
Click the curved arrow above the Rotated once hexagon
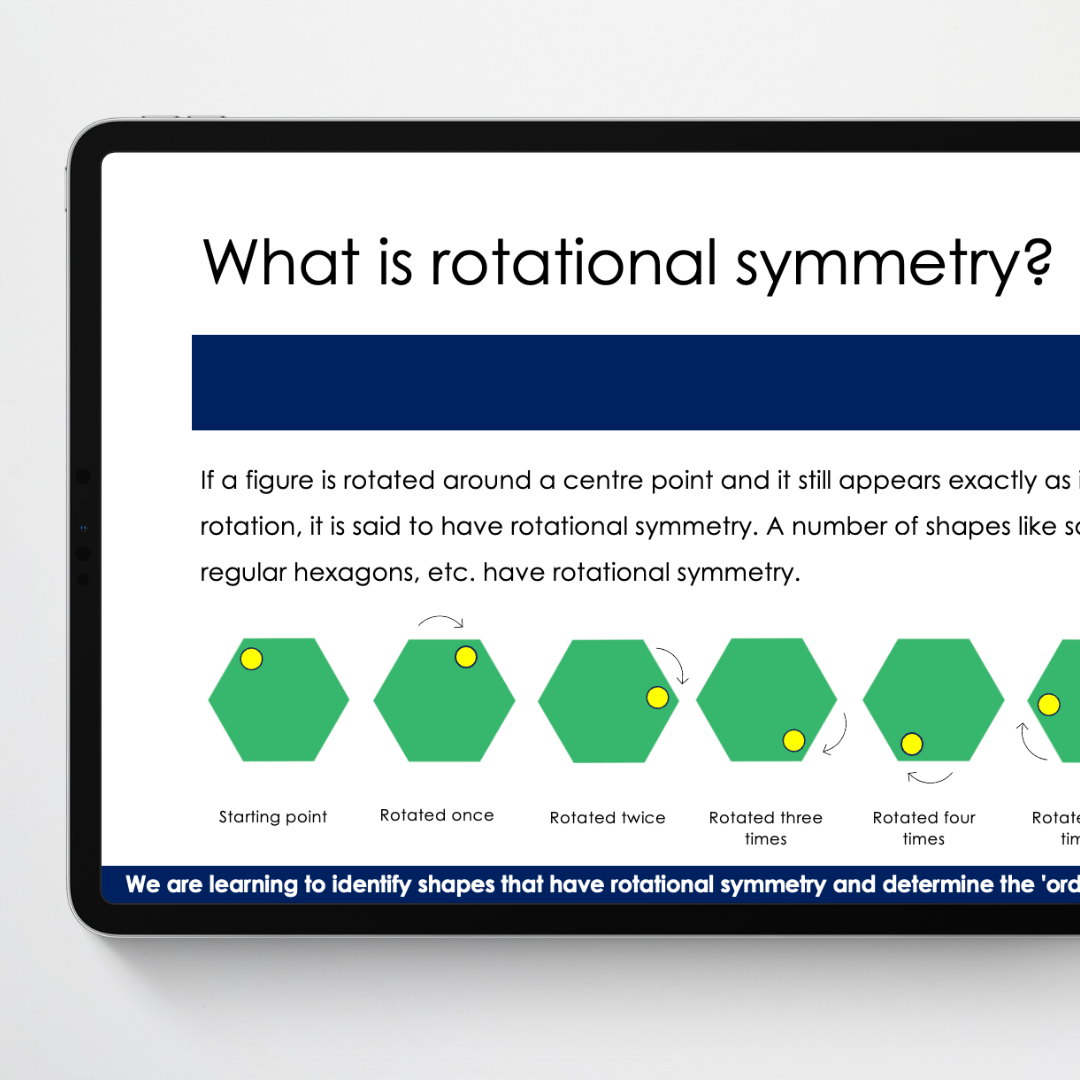pos(441,623)
